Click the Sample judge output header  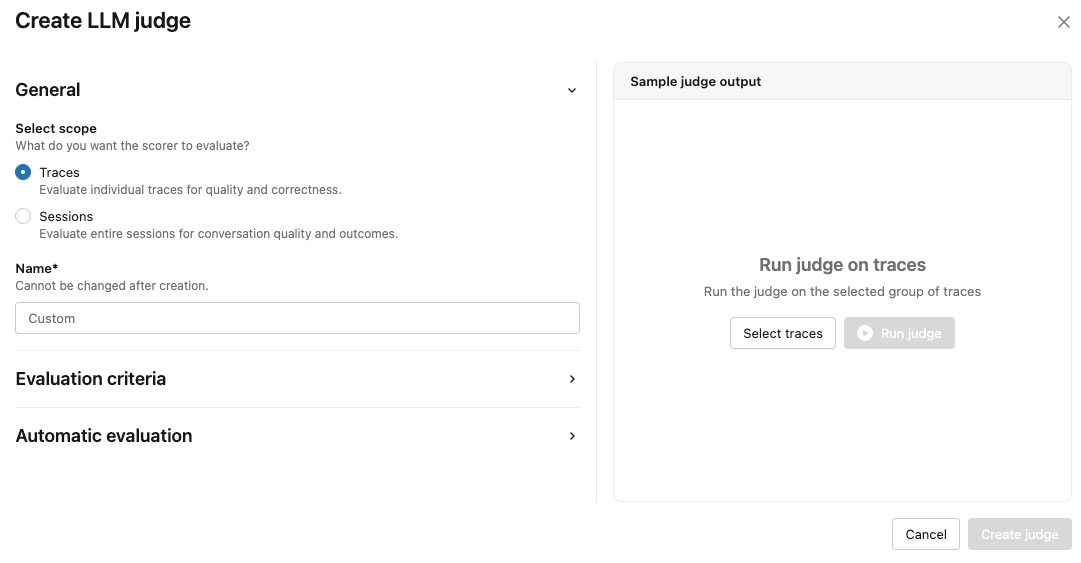point(695,81)
